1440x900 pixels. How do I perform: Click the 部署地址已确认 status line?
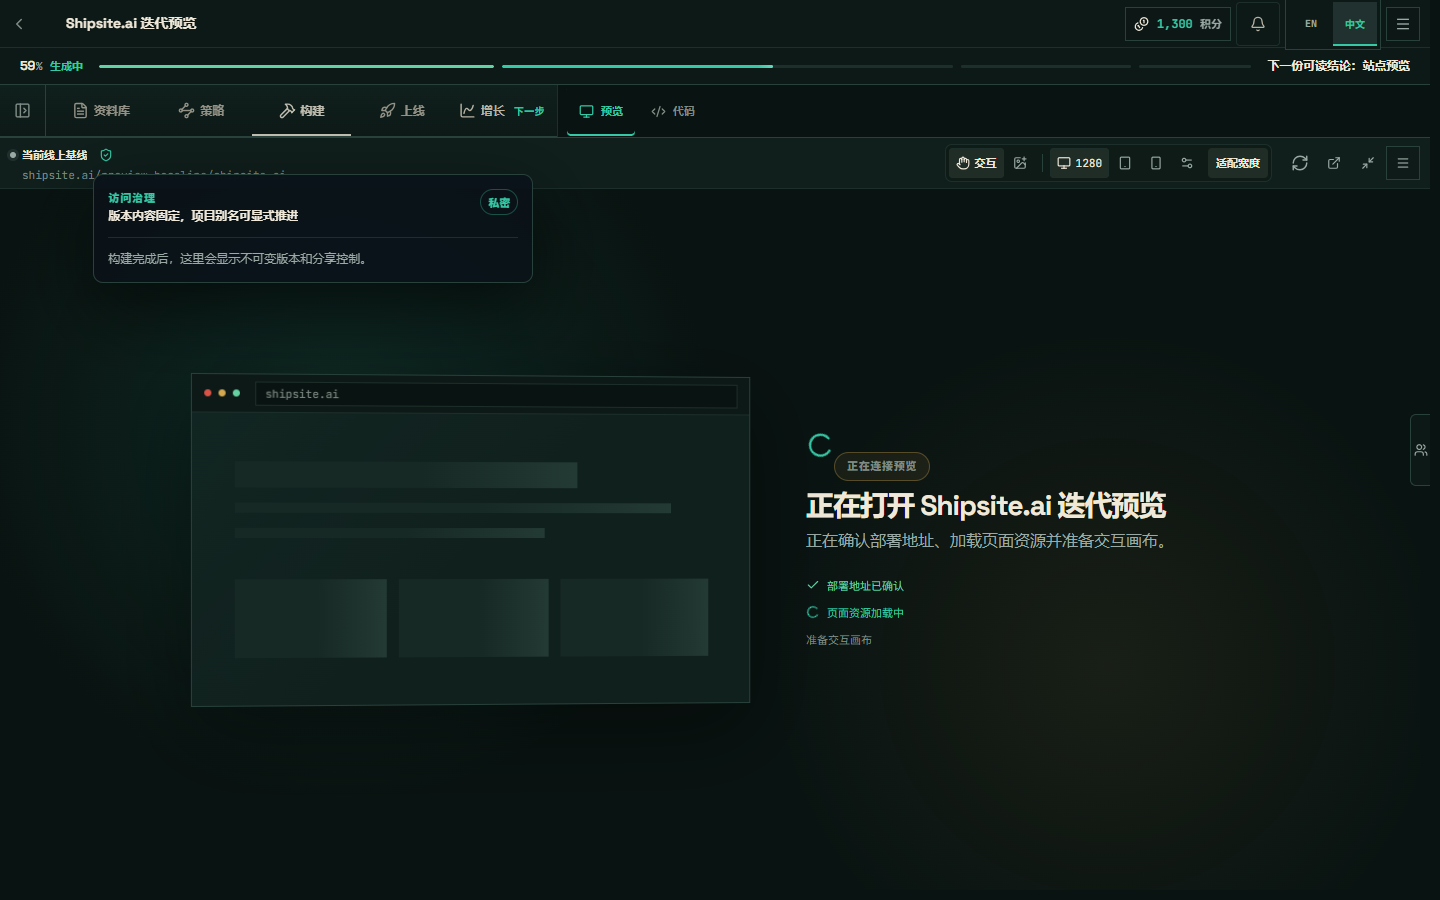pyautogui.click(x=855, y=586)
